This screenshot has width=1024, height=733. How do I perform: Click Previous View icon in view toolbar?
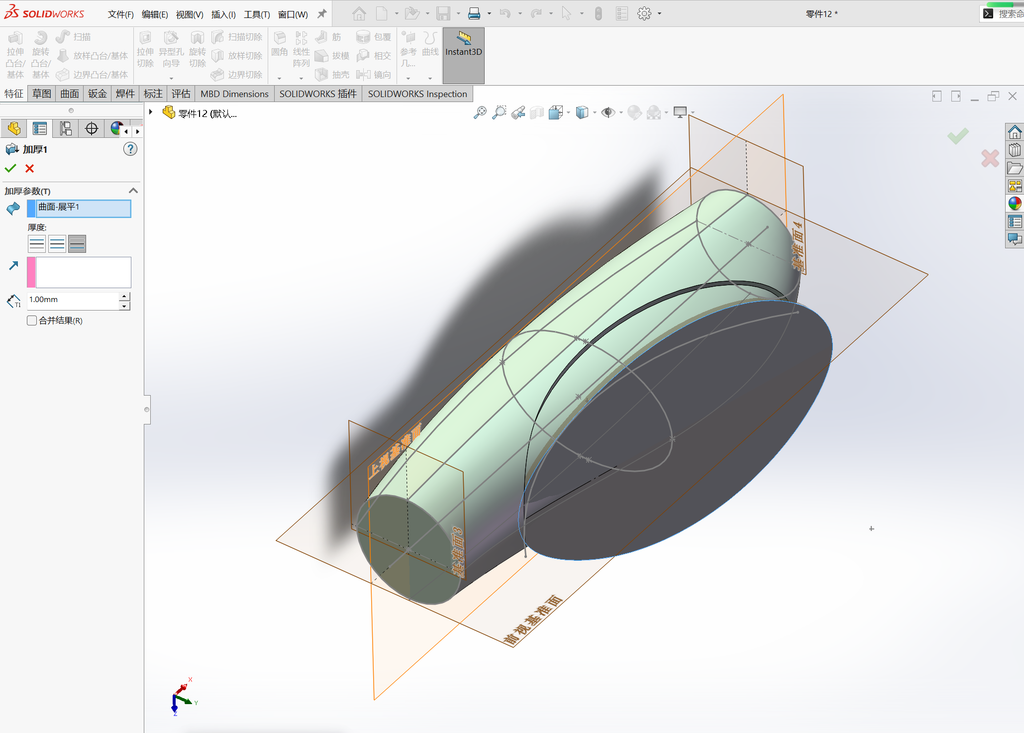point(518,113)
